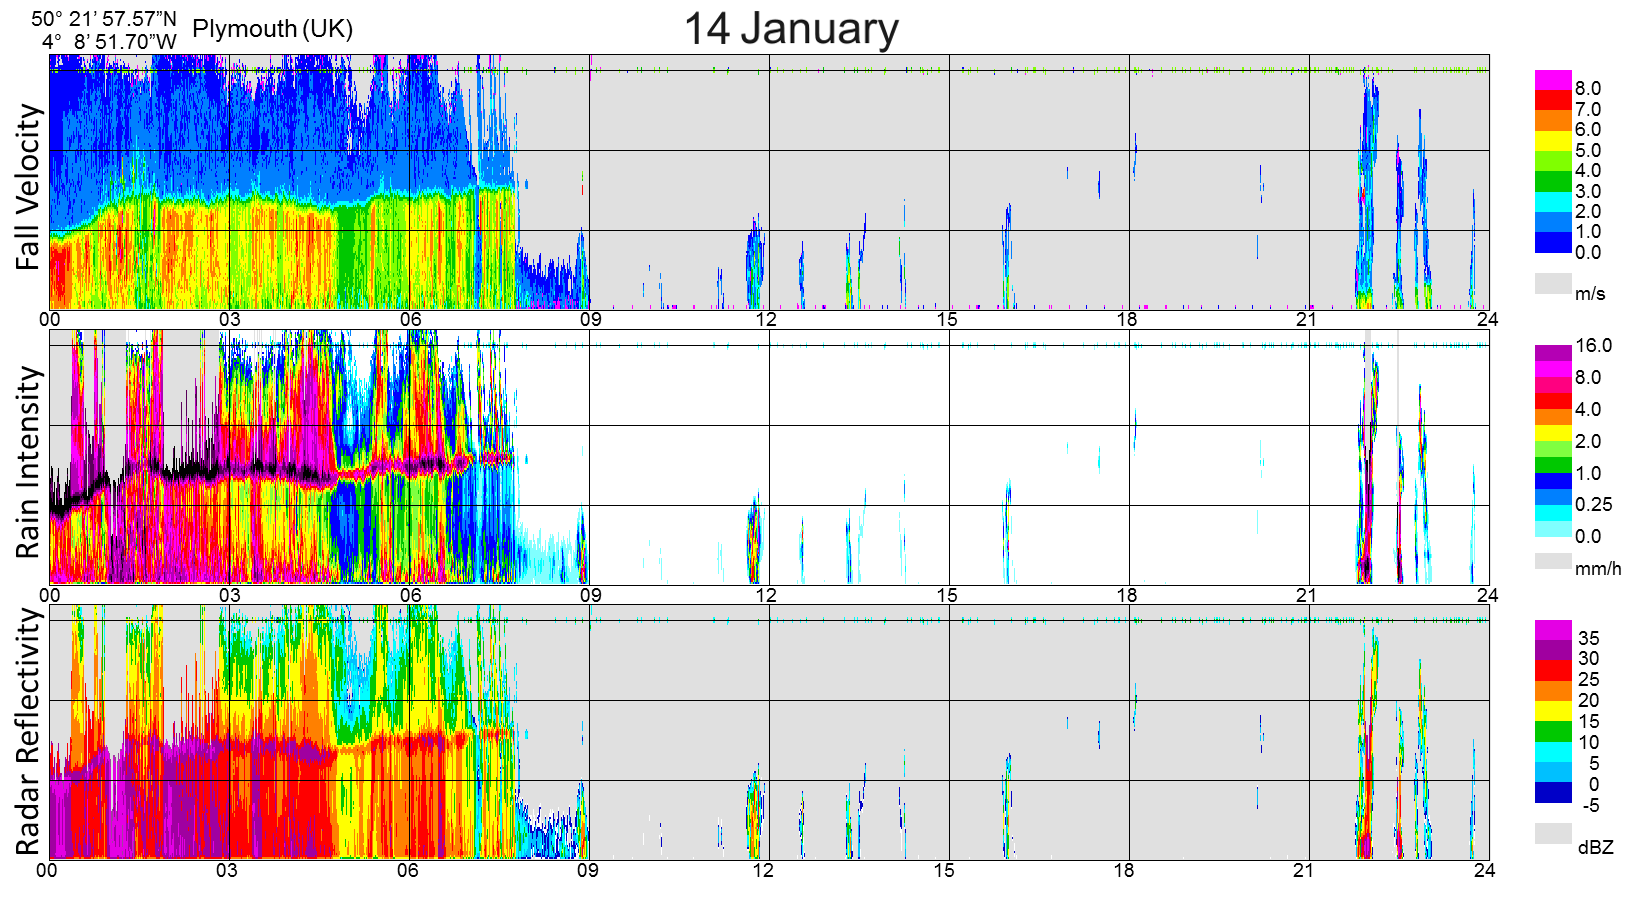
Task: Click the 'dBZ' unit label
Action: [x=1596, y=847]
